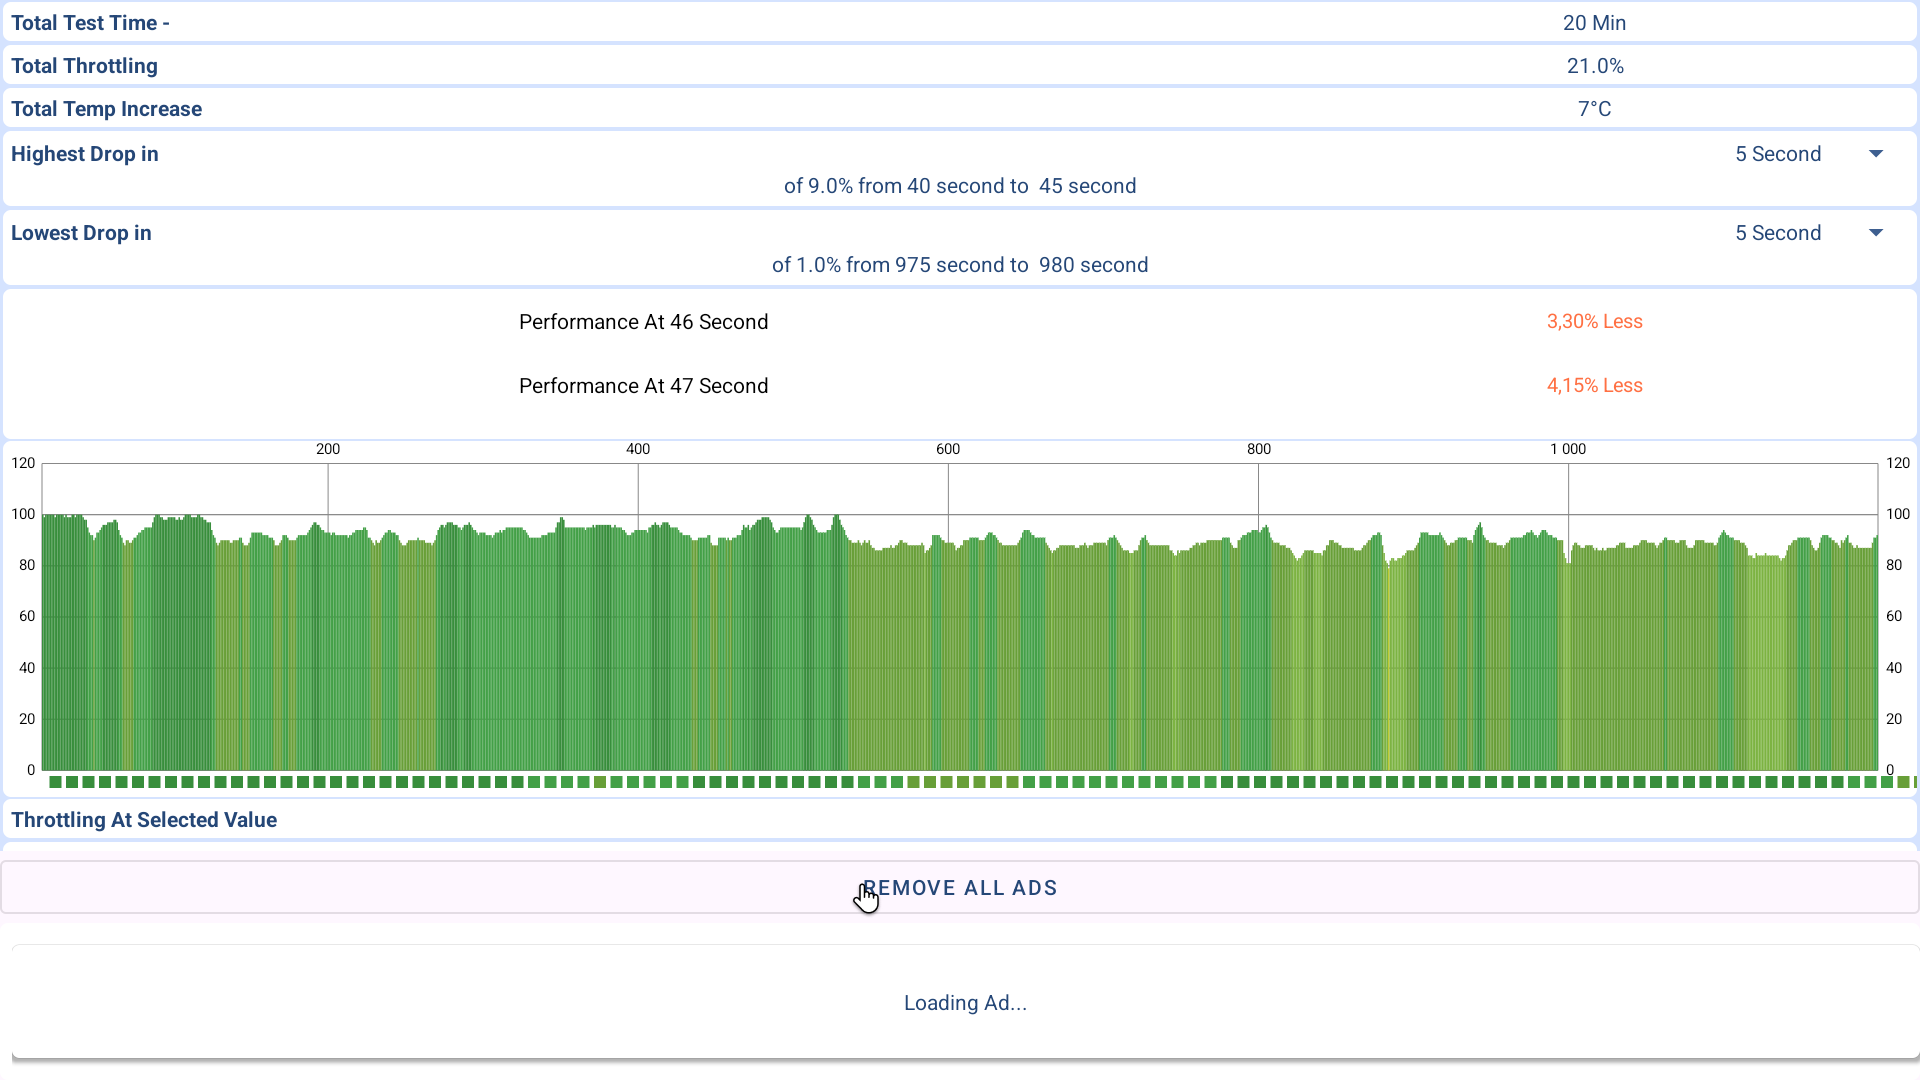Click the 600 marker on chart top axis
The image size is (1920, 1080).
(x=948, y=449)
